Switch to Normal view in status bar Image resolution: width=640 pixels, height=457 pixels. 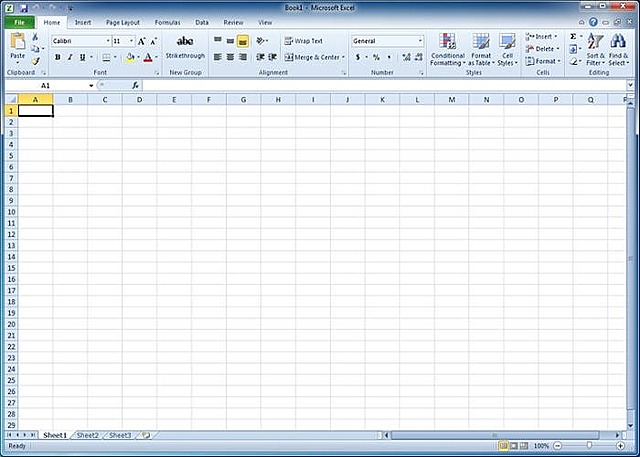[503, 446]
